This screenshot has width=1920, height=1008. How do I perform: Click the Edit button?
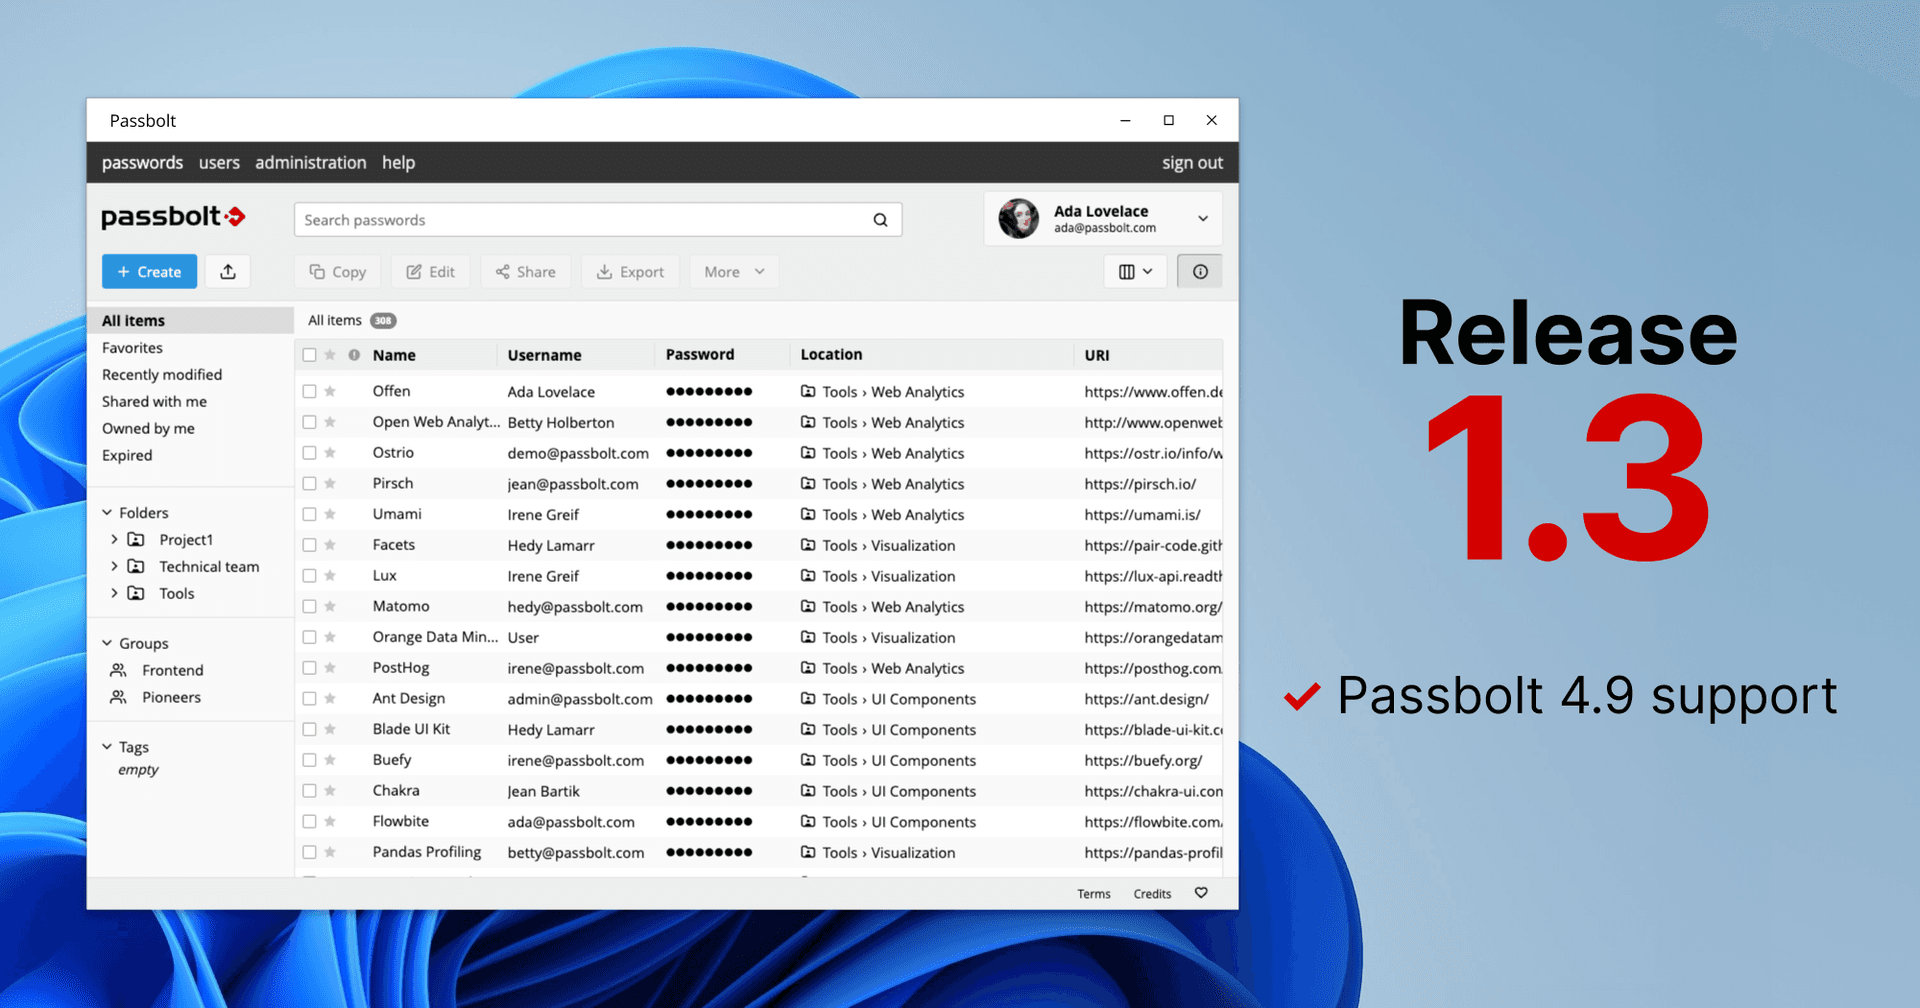click(430, 272)
